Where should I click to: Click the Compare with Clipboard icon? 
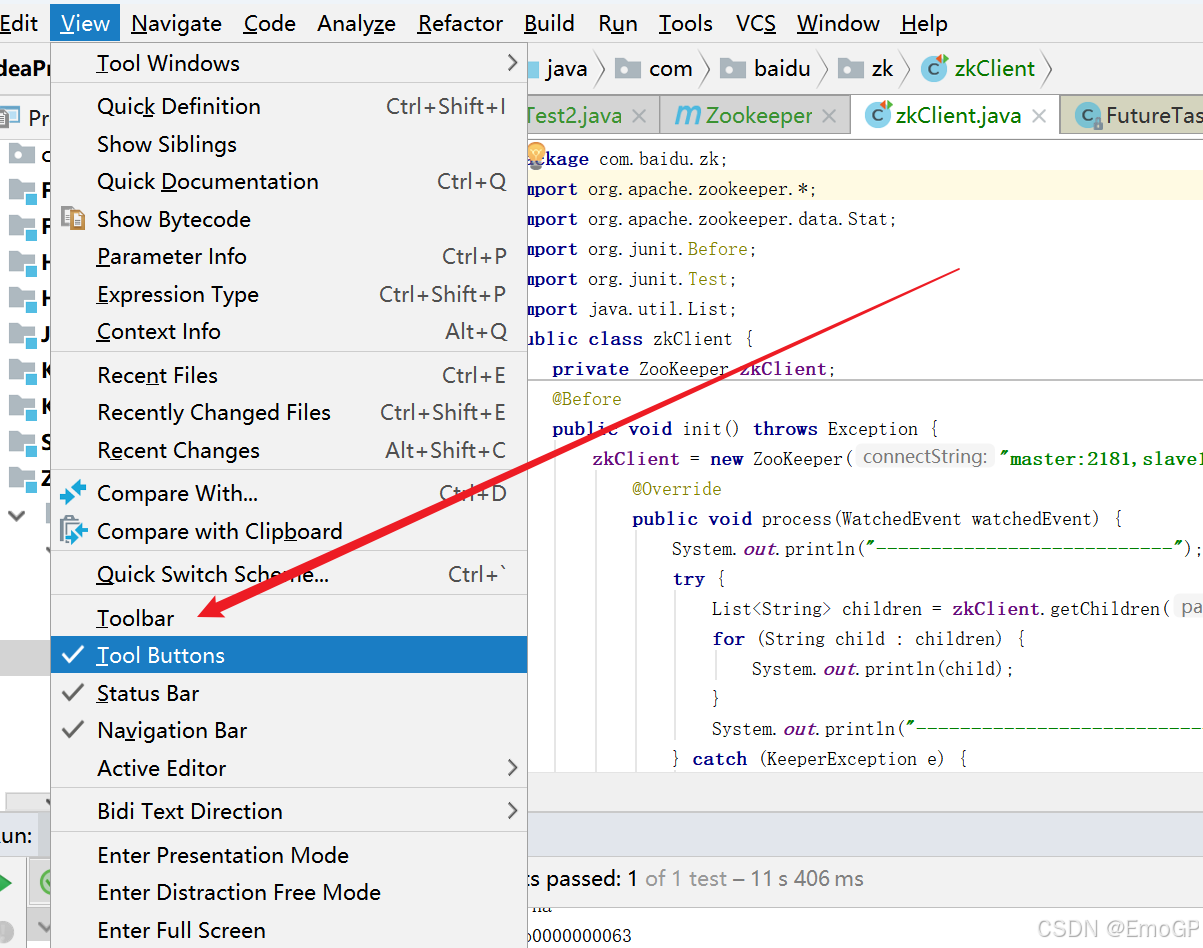73,530
